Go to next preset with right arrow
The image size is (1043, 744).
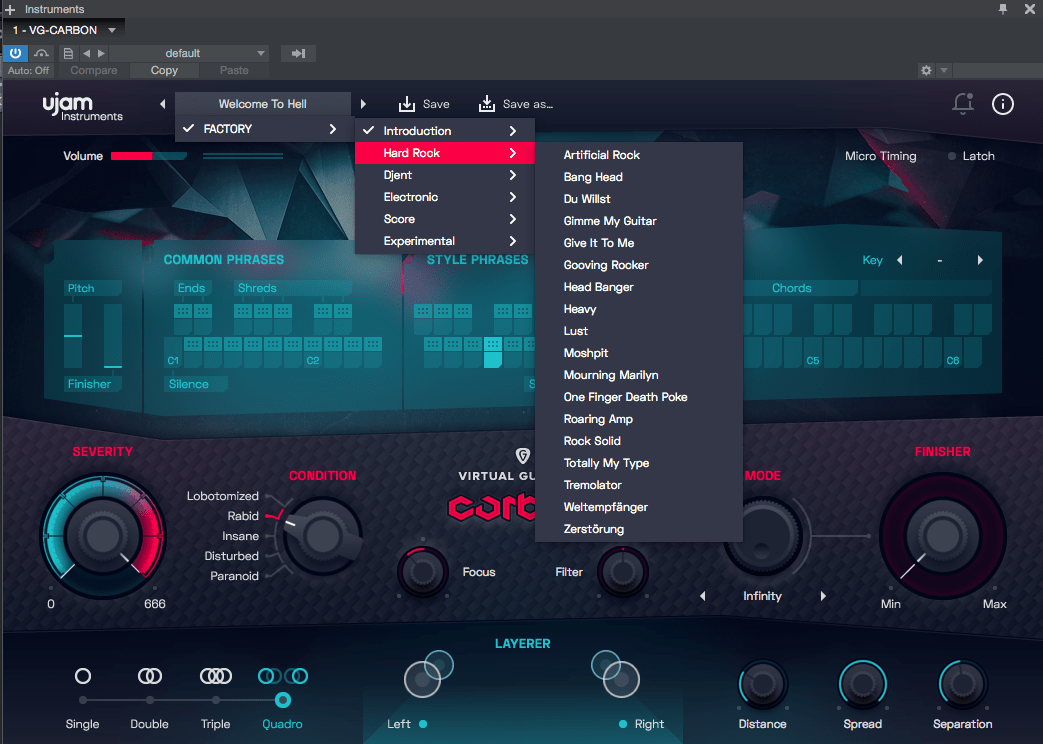363,104
